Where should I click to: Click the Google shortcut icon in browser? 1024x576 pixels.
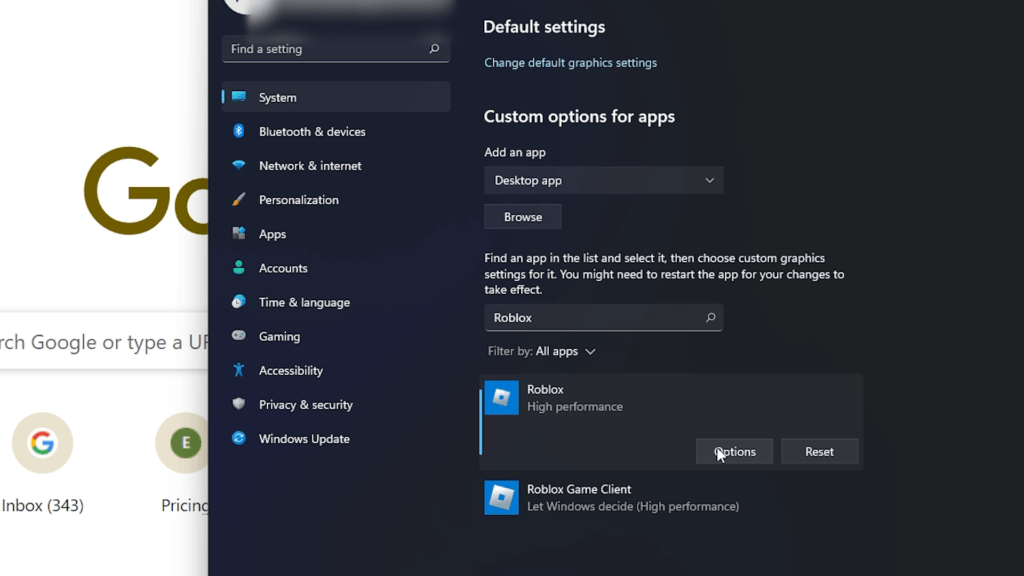point(42,443)
